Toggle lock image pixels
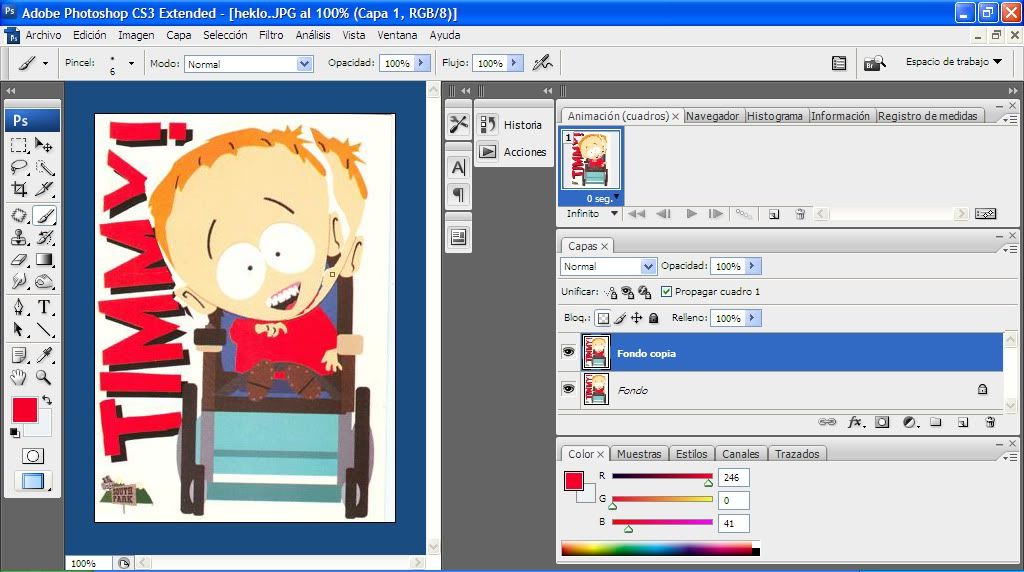 pos(620,318)
